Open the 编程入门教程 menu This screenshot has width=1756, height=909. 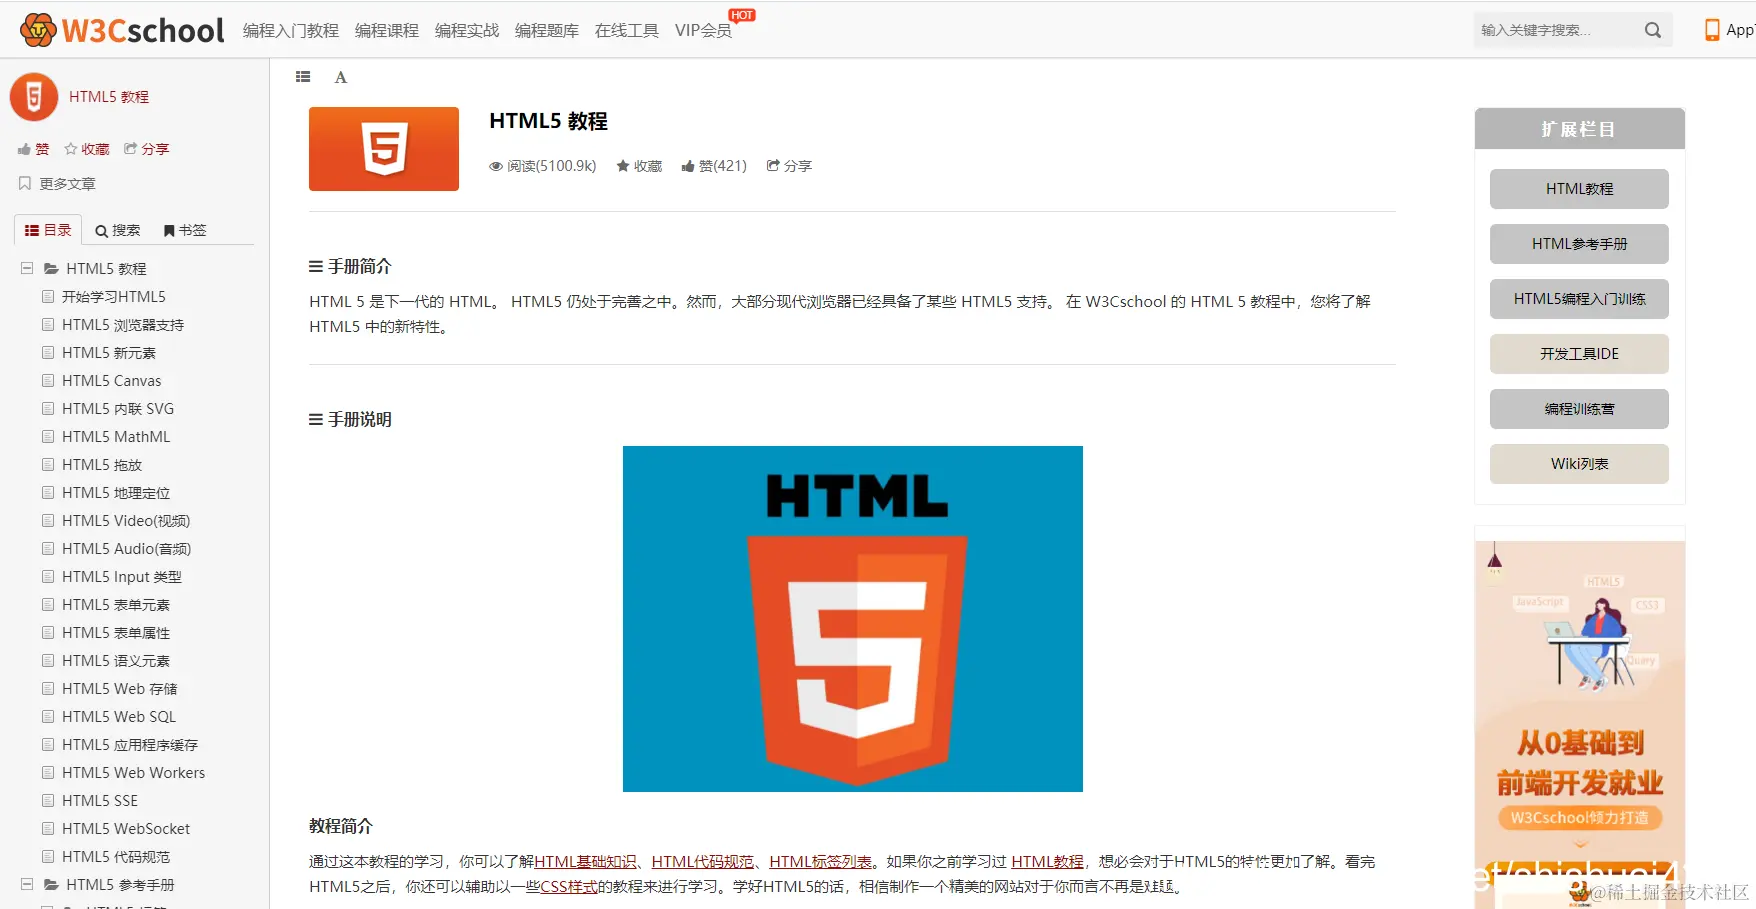point(291,30)
